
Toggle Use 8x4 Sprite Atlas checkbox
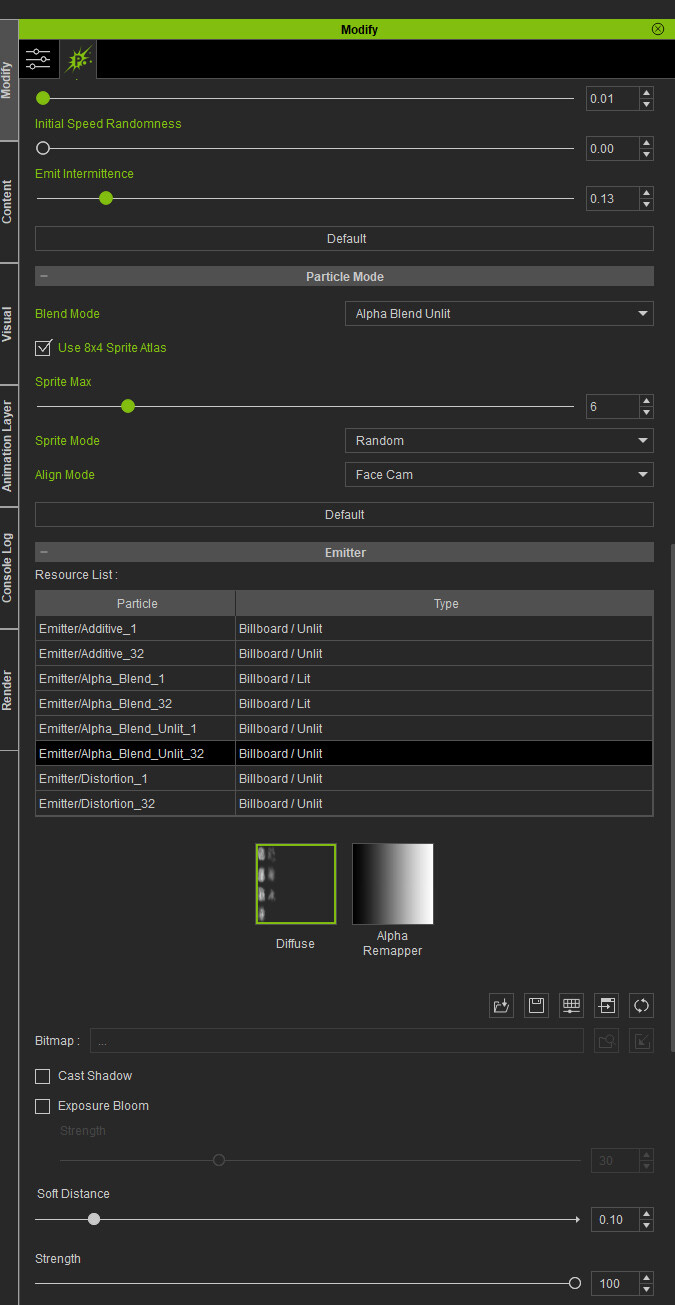click(43, 348)
